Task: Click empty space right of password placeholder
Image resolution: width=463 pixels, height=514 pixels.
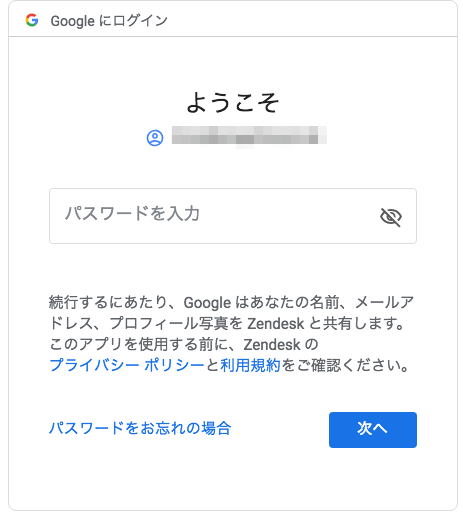Action: point(287,216)
